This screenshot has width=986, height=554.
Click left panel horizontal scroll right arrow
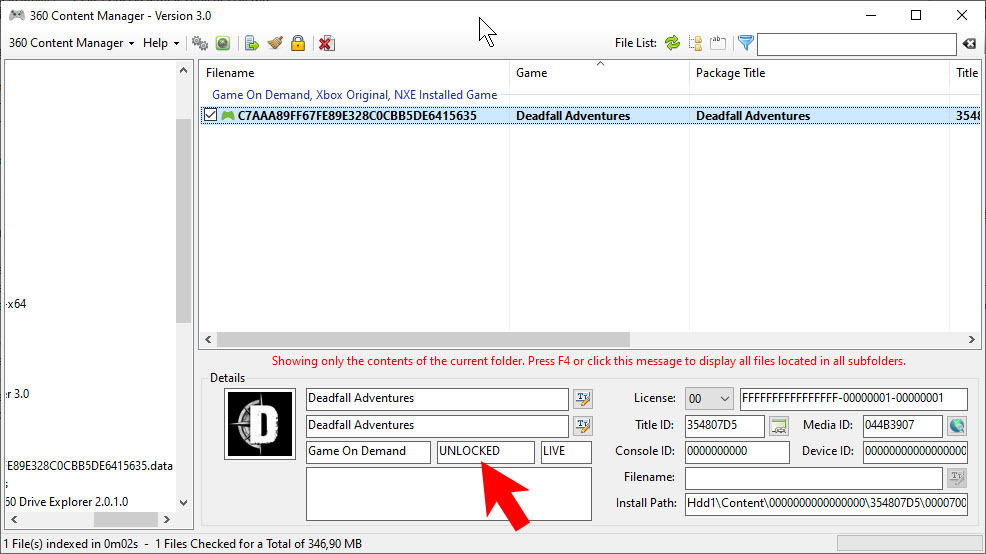[167, 519]
